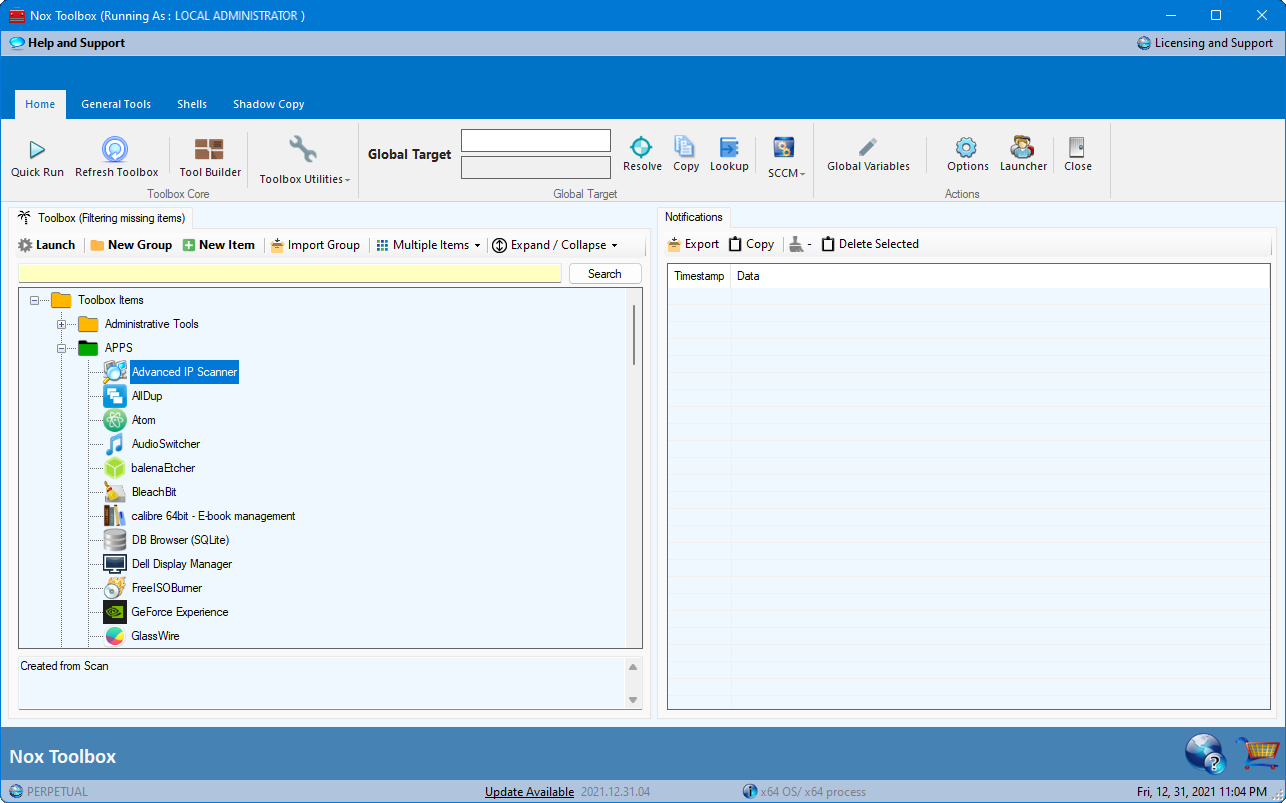Image resolution: width=1286 pixels, height=803 pixels.
Task: Select the DB Browser (SQLite) icon
Action: click(x=115, y=540)
